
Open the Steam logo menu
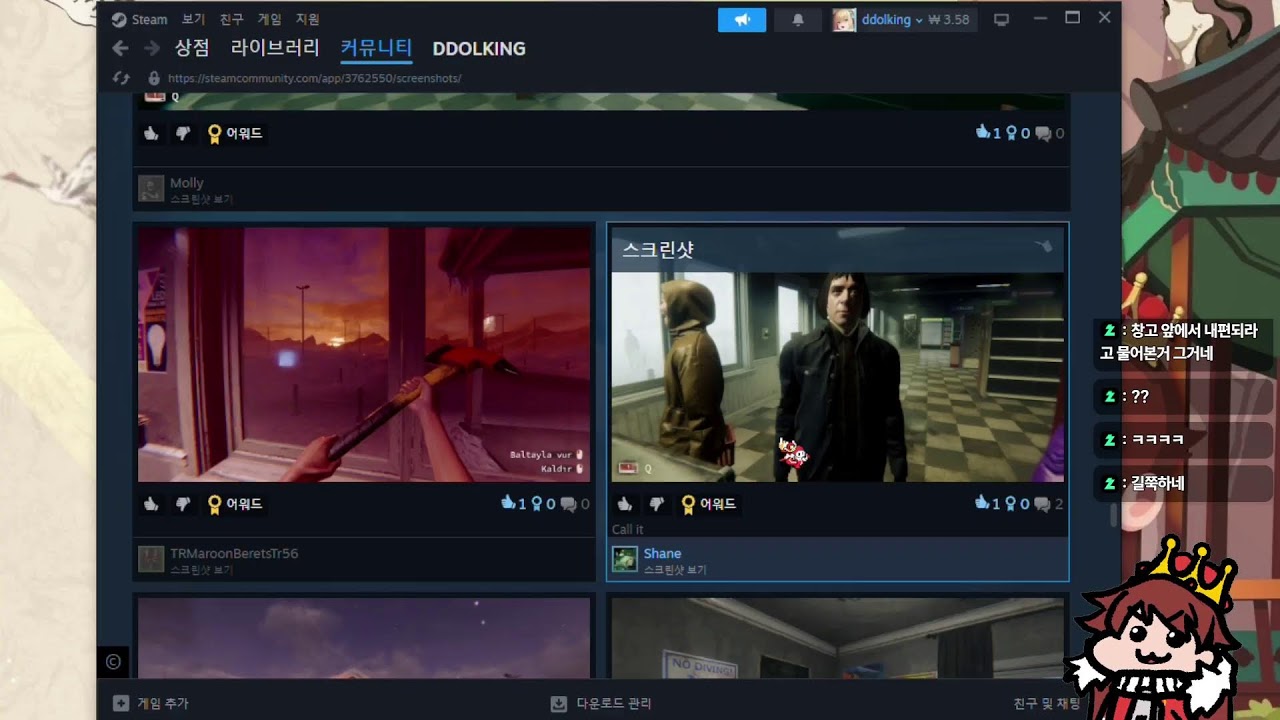pyautogui.click(x=139, y=19)
